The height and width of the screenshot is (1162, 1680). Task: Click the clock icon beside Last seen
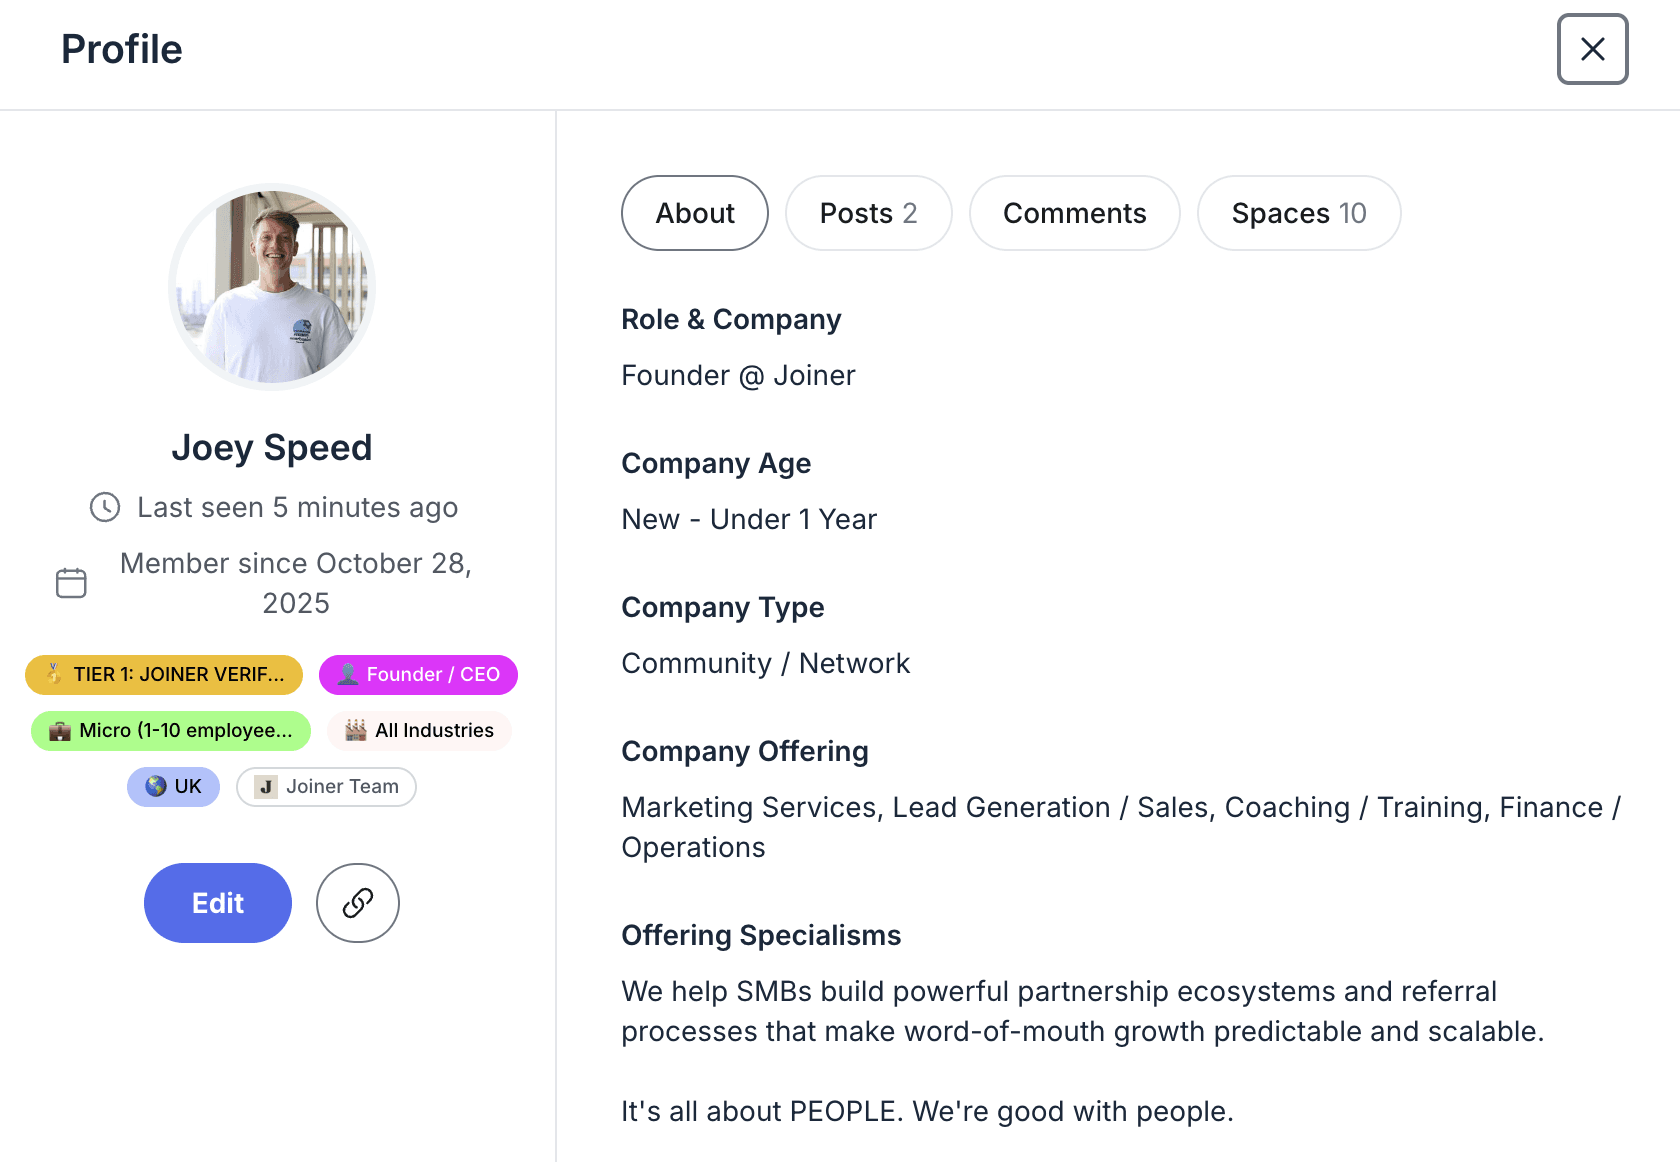(x=105, y=507)
